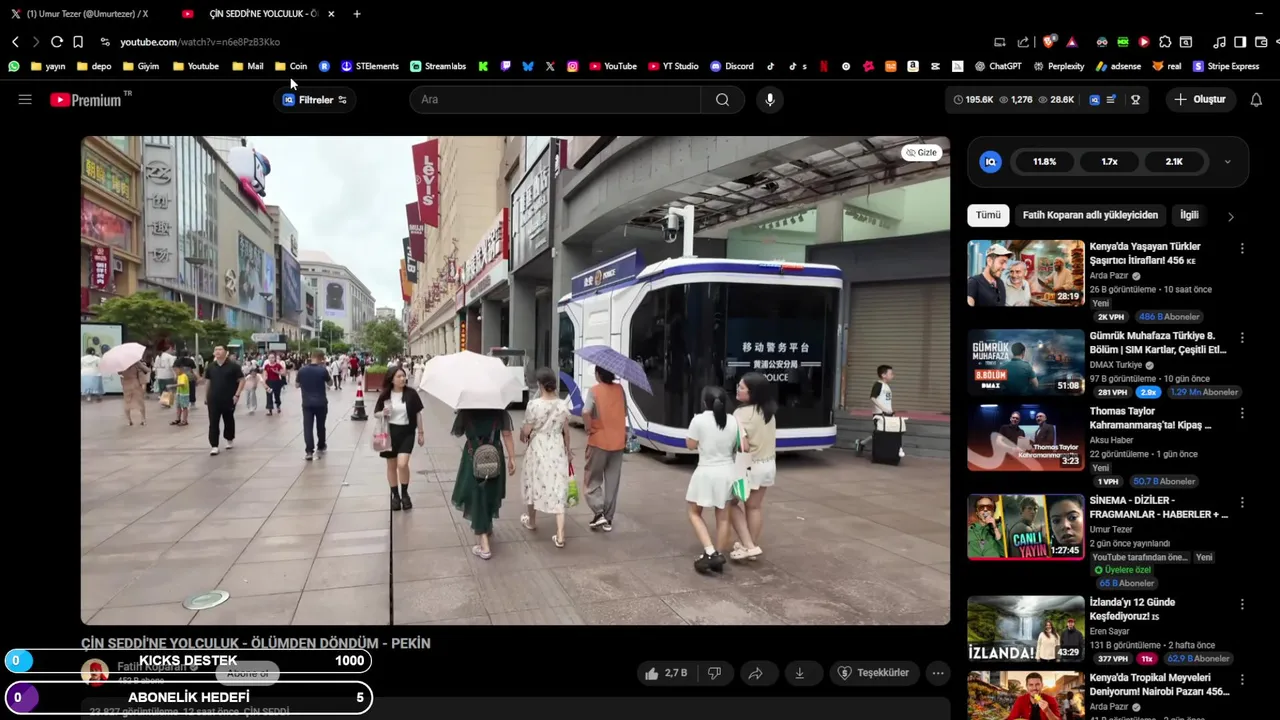Go back with browser back arrow
The height and width of the screenshot is (720, 1280).
point(15,42)
